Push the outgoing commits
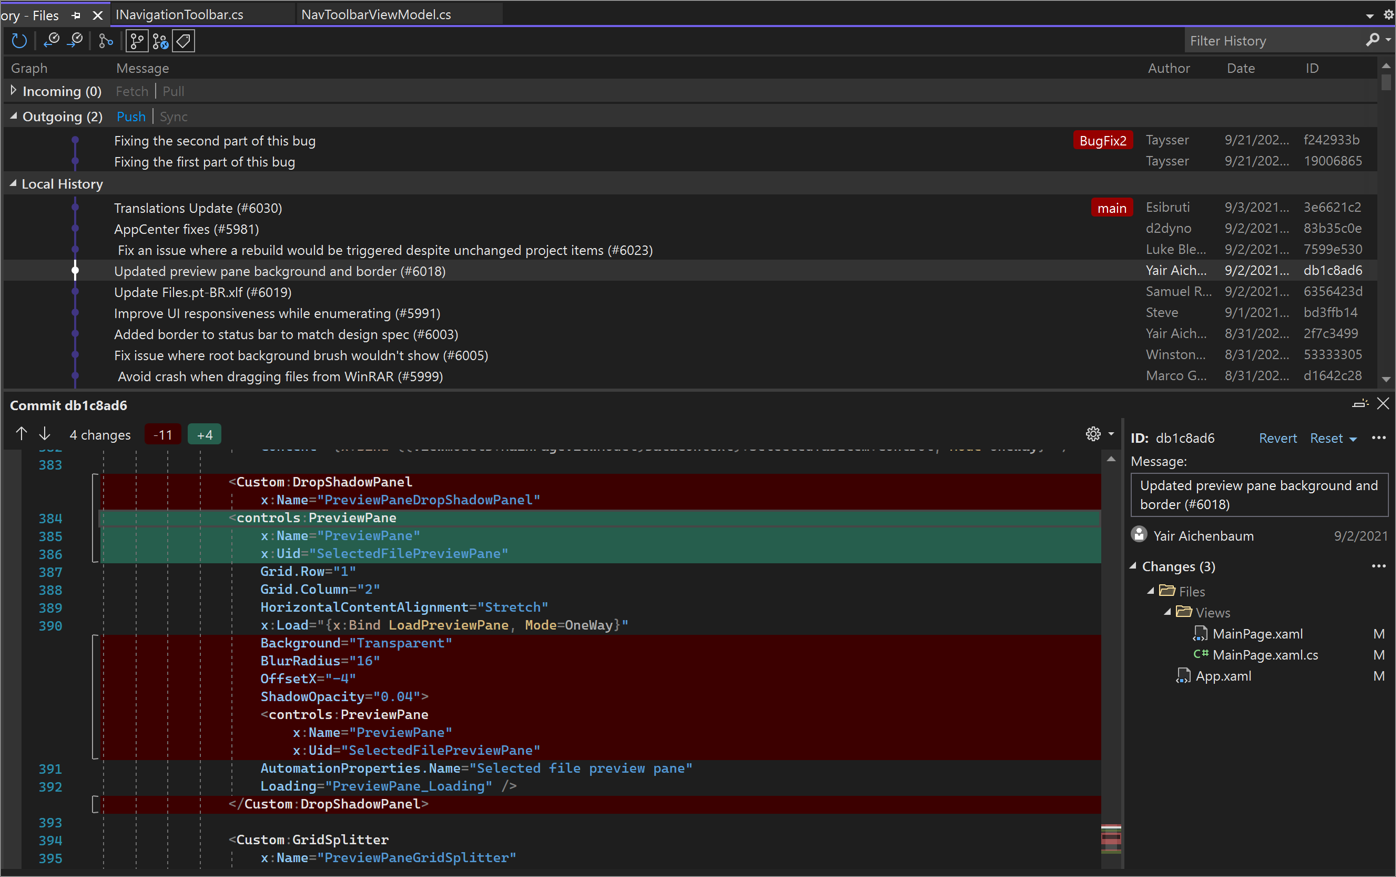Screen dimensions: 1396x877 131,116
